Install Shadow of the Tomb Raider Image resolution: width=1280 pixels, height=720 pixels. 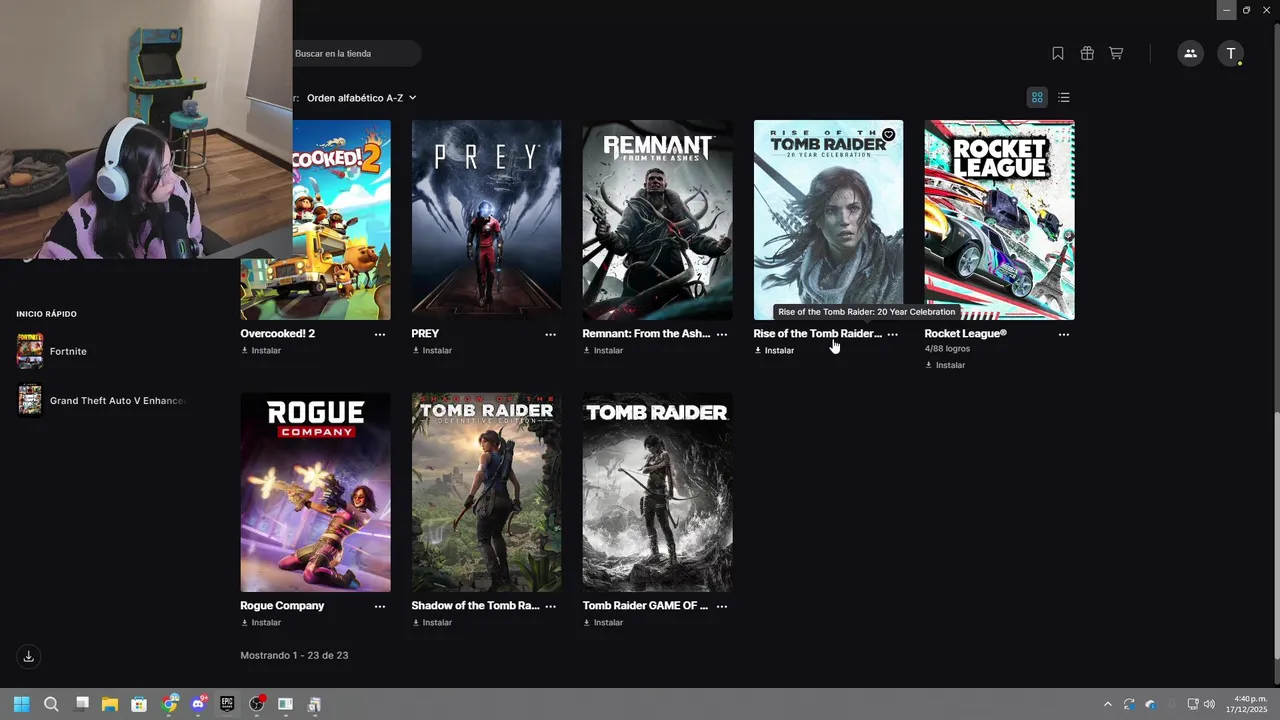[x=432, y=623]
